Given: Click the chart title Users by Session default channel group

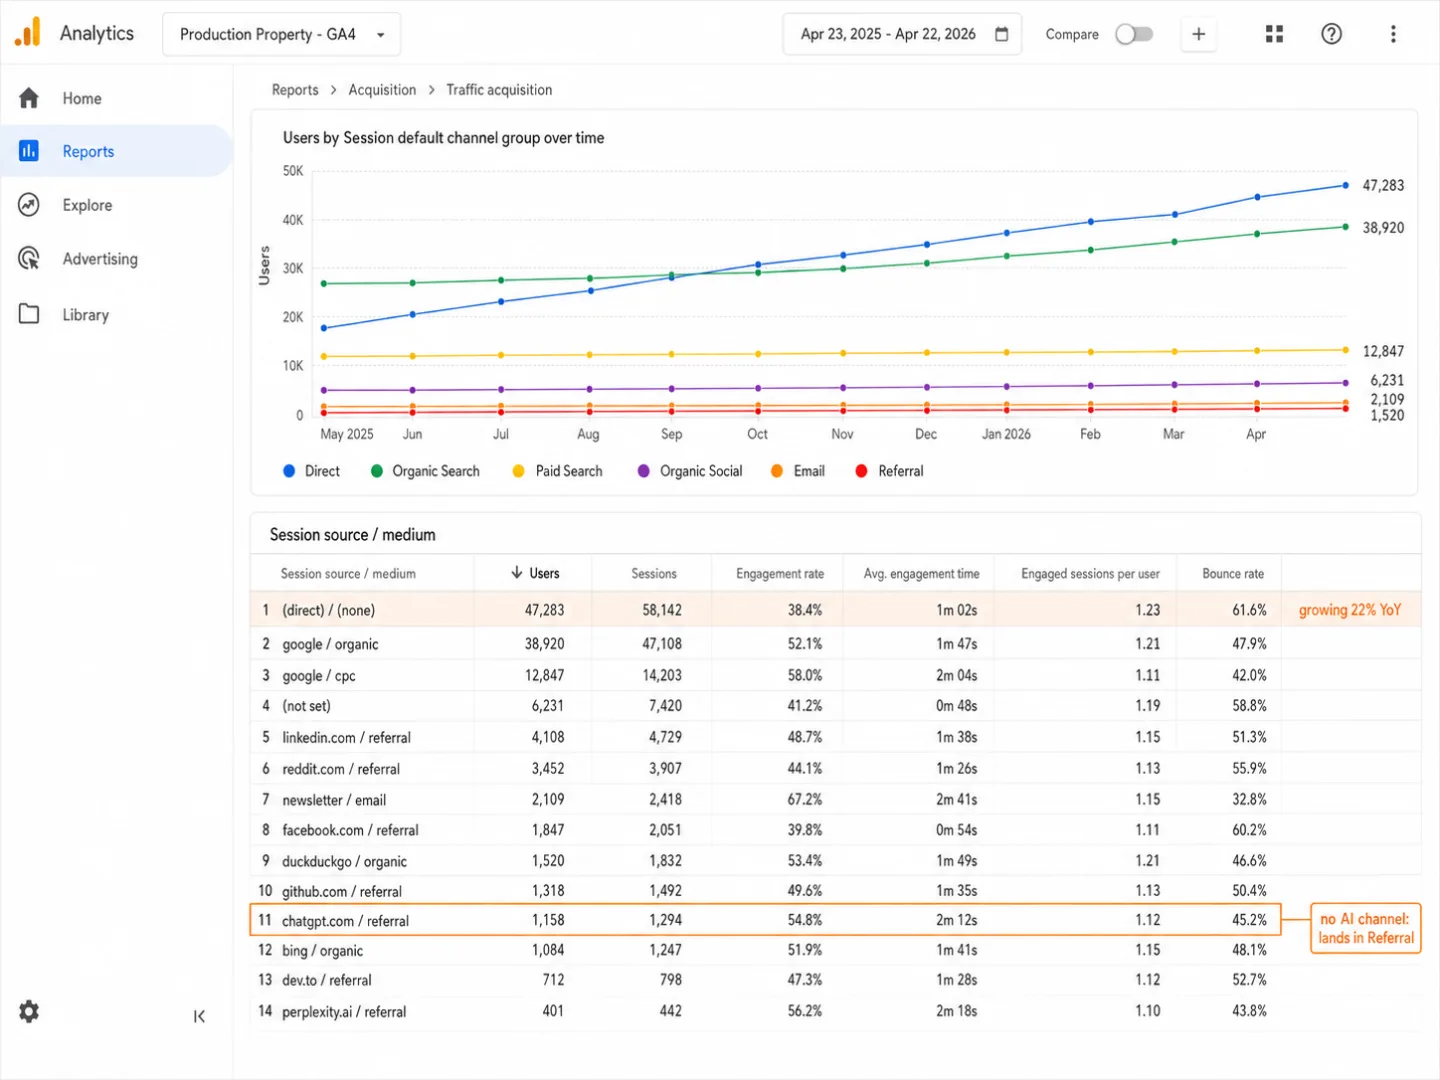Looking at the screenshot, I should point(443,138).
